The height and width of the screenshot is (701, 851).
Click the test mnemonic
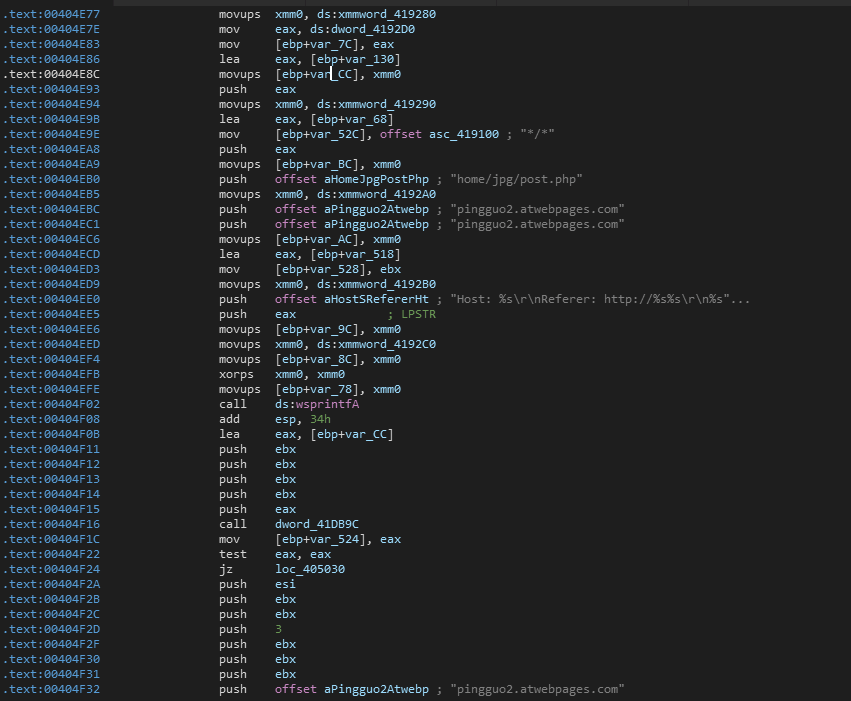233,555
